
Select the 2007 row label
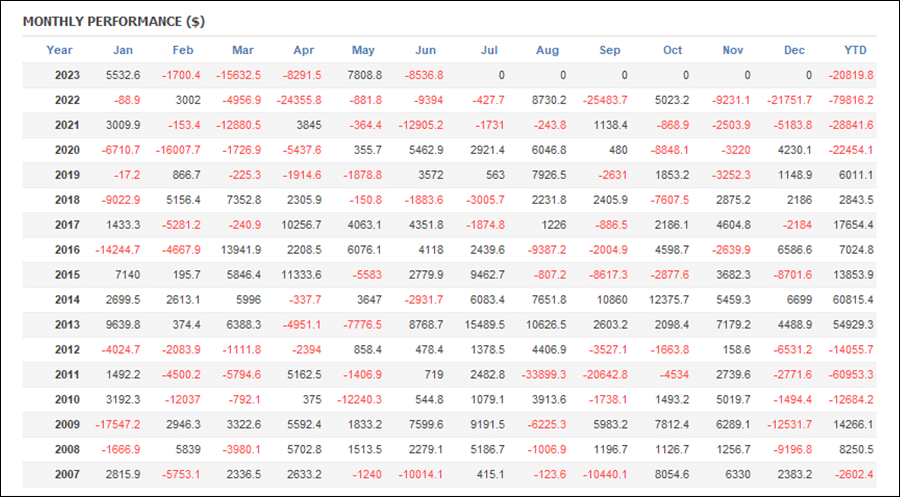(x=67, y=475)
